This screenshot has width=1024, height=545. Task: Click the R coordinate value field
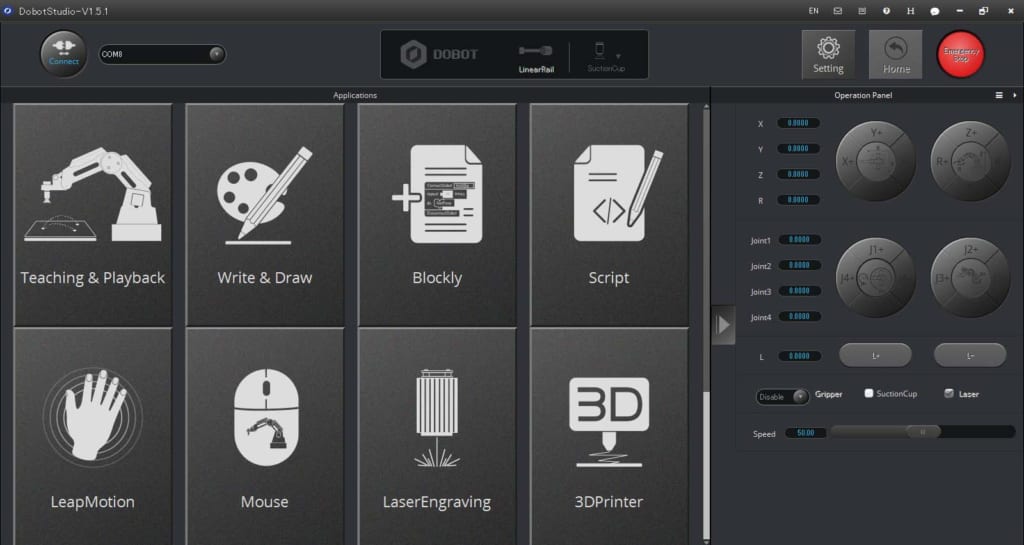pyautogui.click(x=798, y=200)
